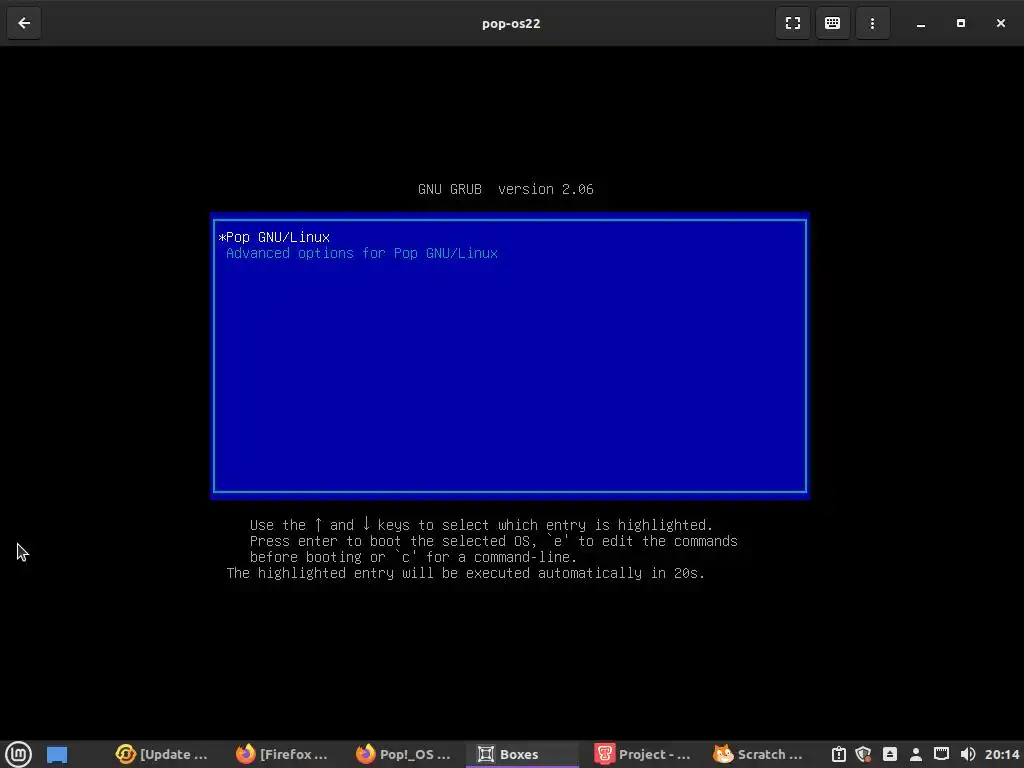Switch to the Project taskbar window
Viewport: 1024px width, 768px height.
click(x=642, y=754)
